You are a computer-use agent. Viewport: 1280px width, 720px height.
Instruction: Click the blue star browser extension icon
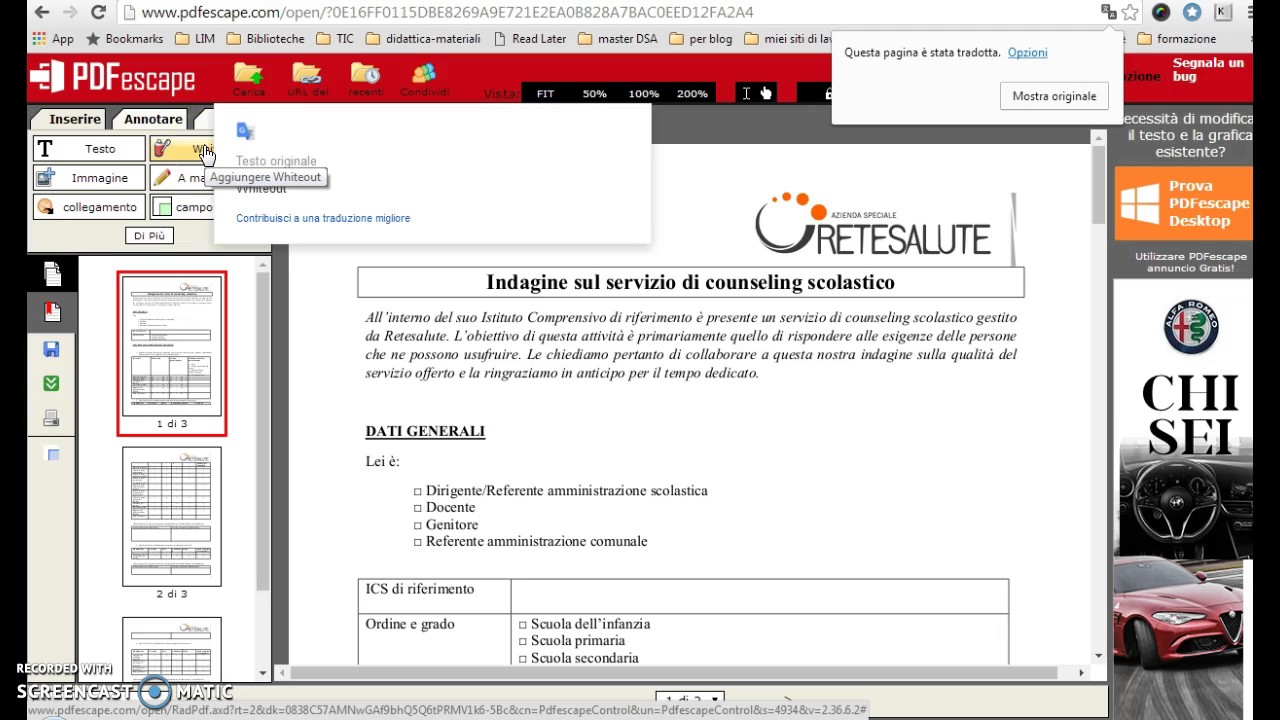(x=1192, y=12)
